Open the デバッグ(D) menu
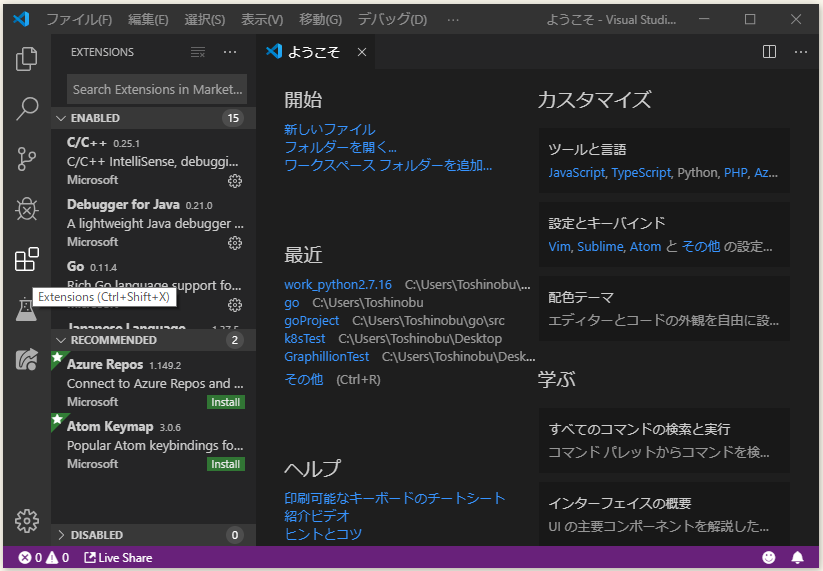This screenshot has height=571, width=823. [392, 20]
